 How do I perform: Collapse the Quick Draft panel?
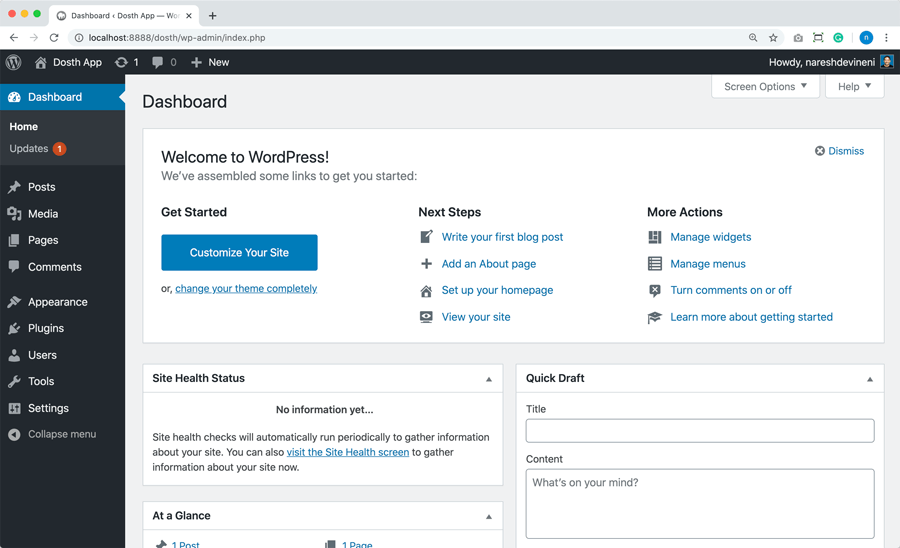point(870,379)
